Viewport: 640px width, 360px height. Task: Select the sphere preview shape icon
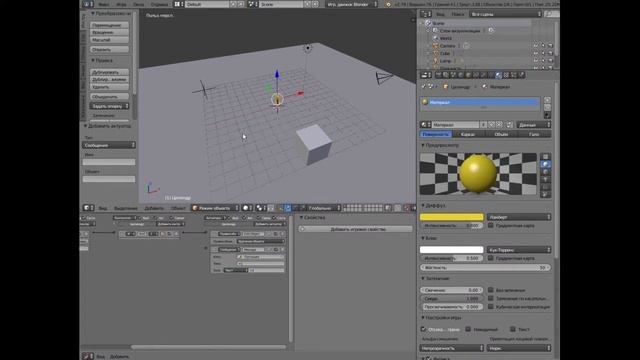pyautogui.click(x=545, y=164)
